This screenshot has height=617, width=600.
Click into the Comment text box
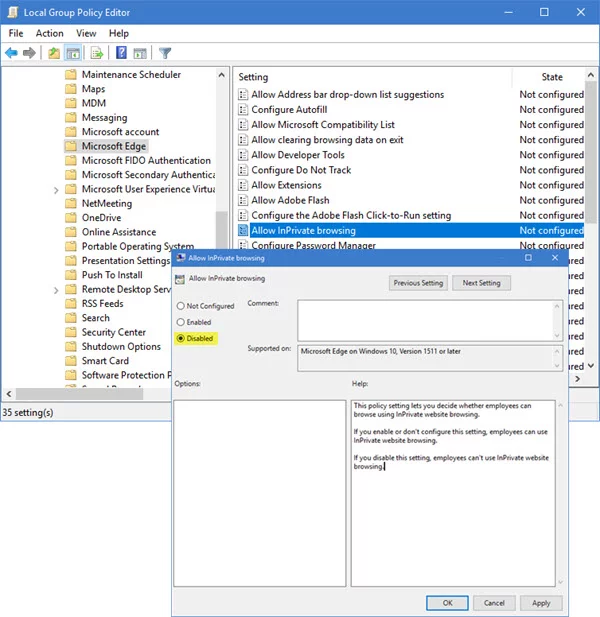(426, 320)
